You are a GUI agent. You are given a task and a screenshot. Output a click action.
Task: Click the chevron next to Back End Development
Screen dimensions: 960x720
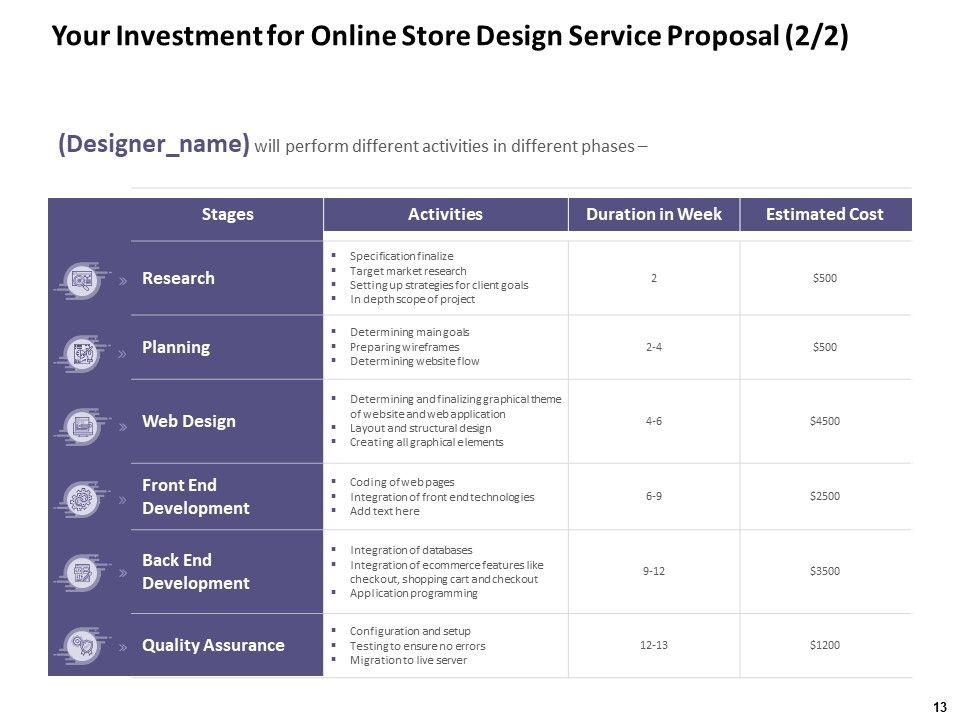[123, 573]
